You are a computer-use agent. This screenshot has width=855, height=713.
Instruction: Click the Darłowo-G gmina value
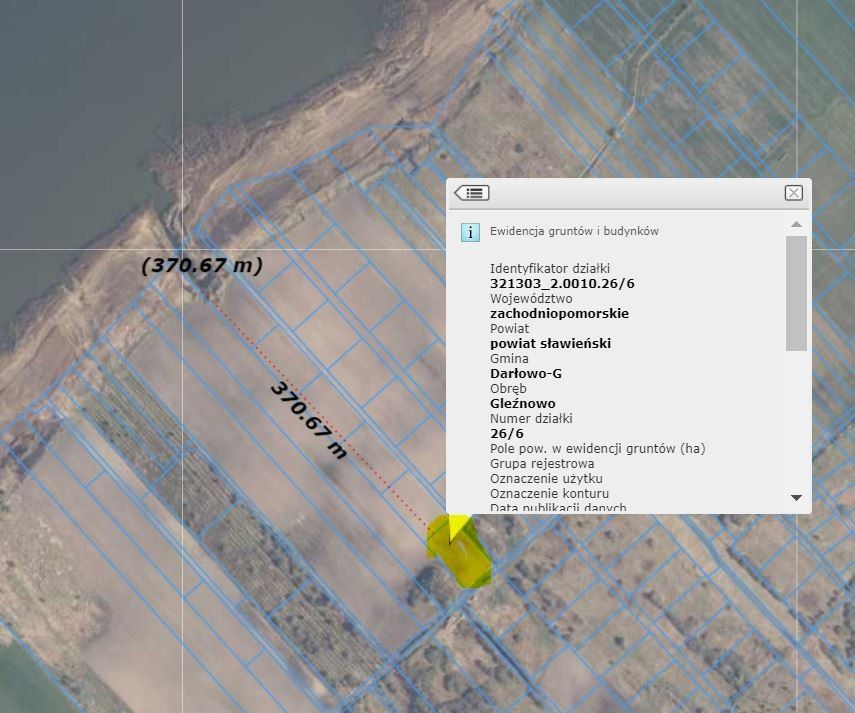(526, 373)
